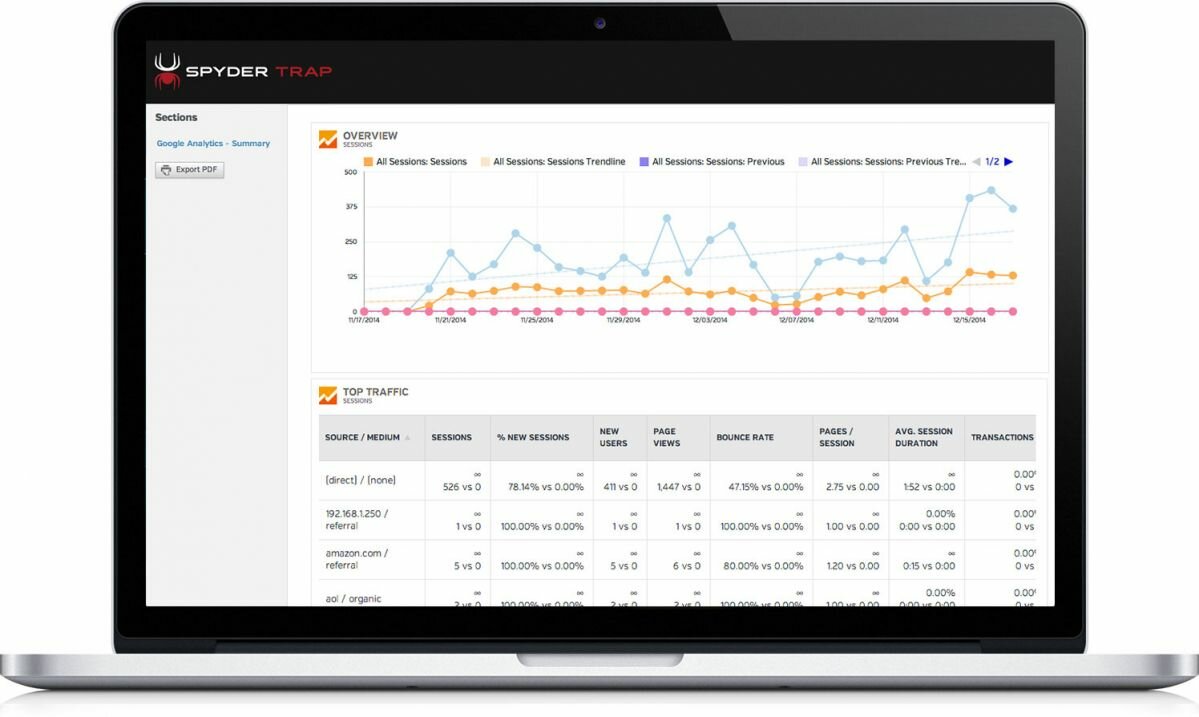Go to next legend page arrow
The height and width of the screenshot is (717, 1199).
click(1009, 161)
